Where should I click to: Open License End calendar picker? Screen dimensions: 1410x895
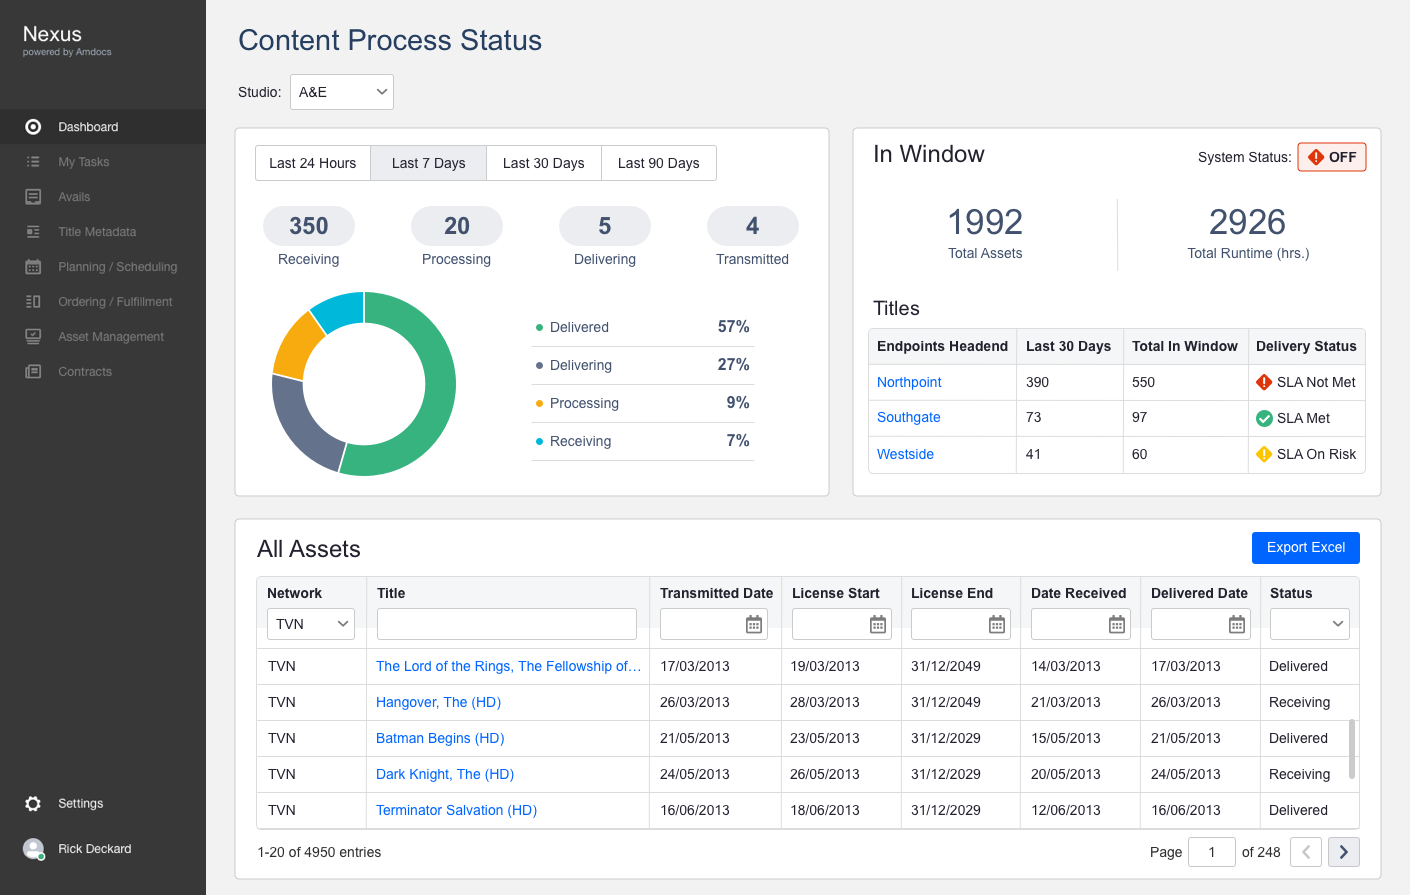pos(996,625)
